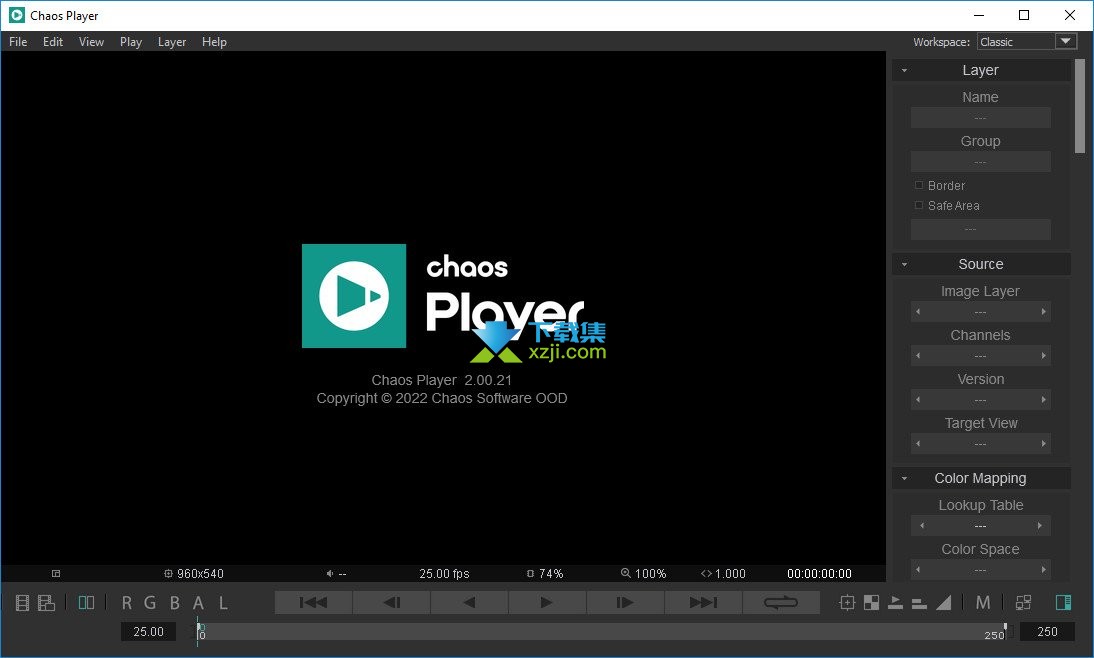Toggle the teal two-pane compare view icon

pyautogui.click(x=87, y=602)
